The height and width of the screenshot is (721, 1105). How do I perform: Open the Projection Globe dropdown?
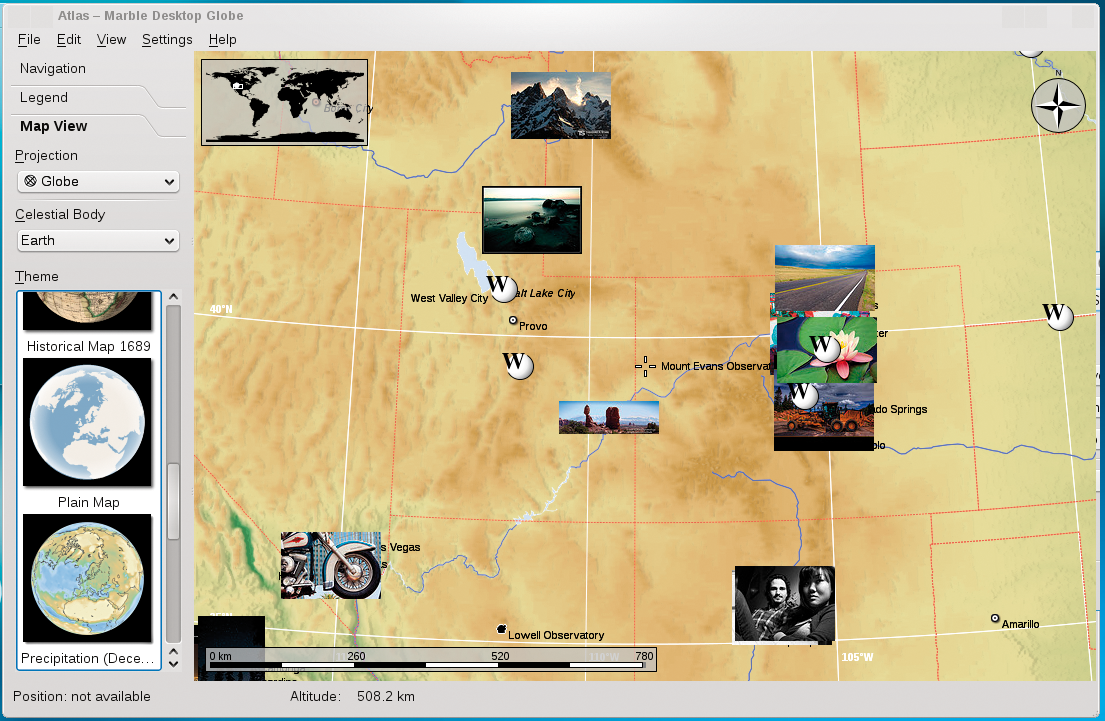98,181
